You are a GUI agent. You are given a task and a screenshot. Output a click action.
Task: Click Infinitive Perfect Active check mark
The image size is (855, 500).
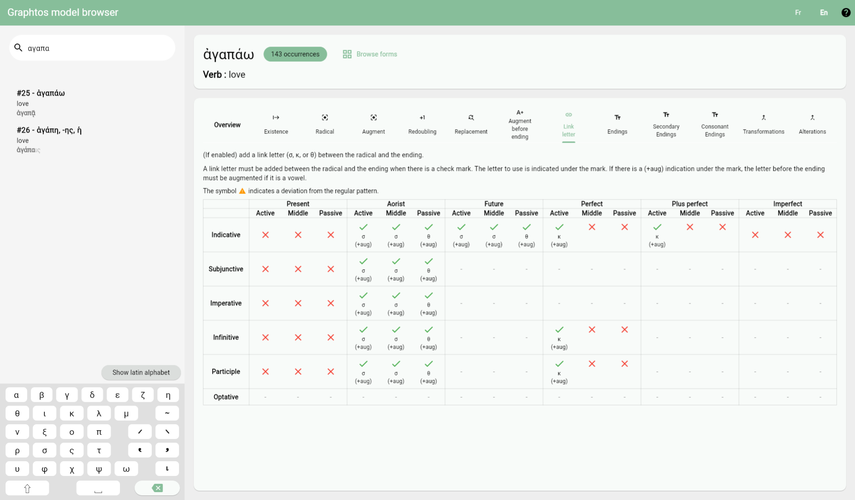tap(559, 329)
